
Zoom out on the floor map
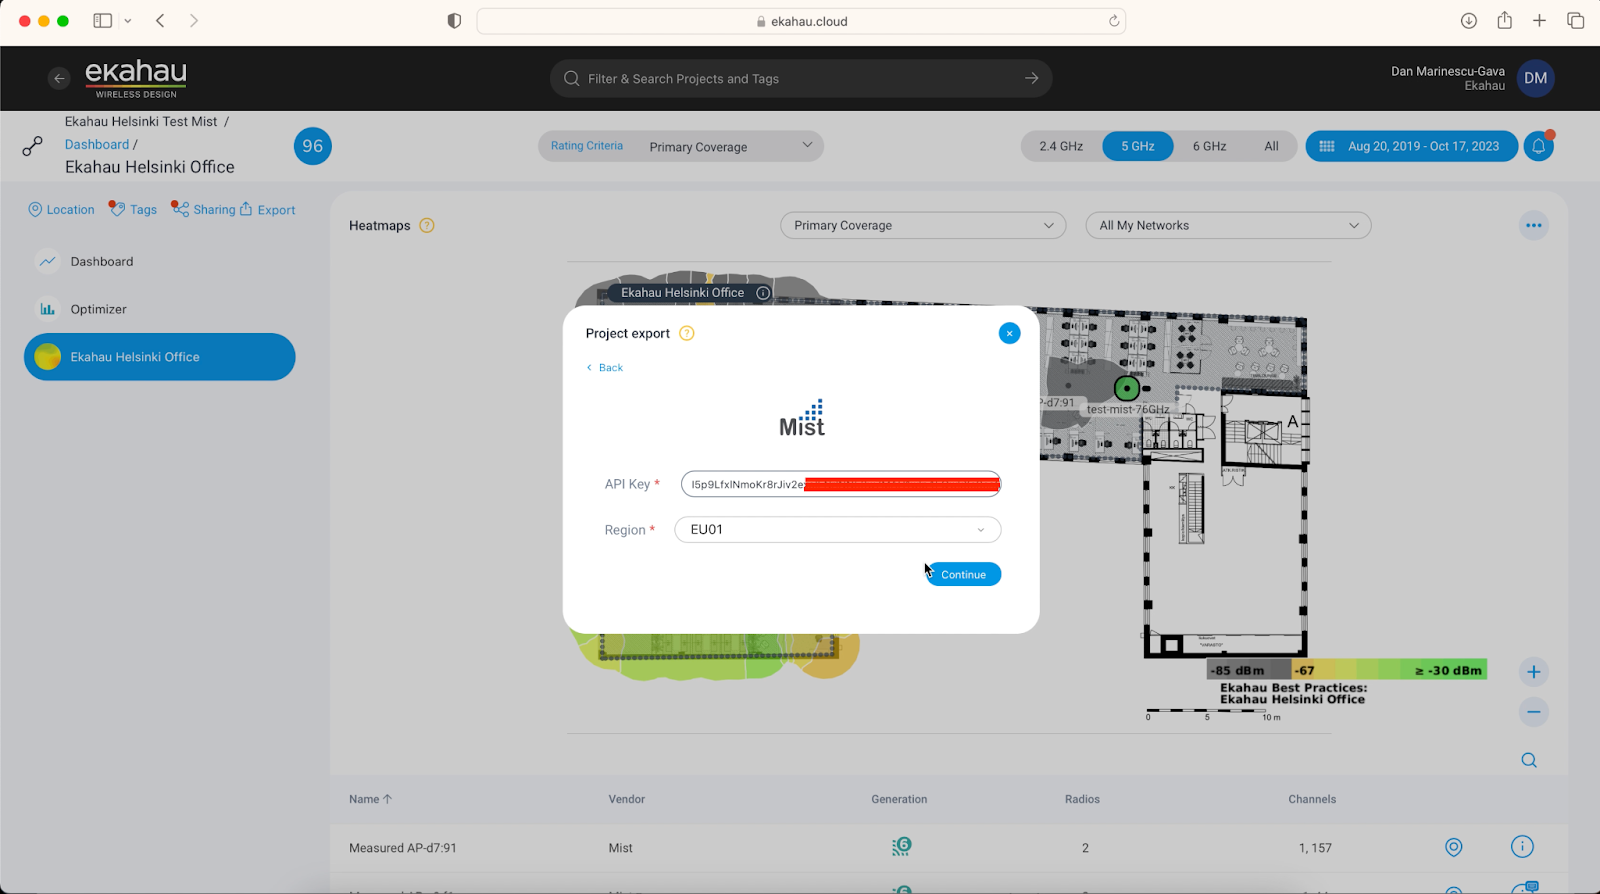pyautogui.click(x=1533, y=712)
